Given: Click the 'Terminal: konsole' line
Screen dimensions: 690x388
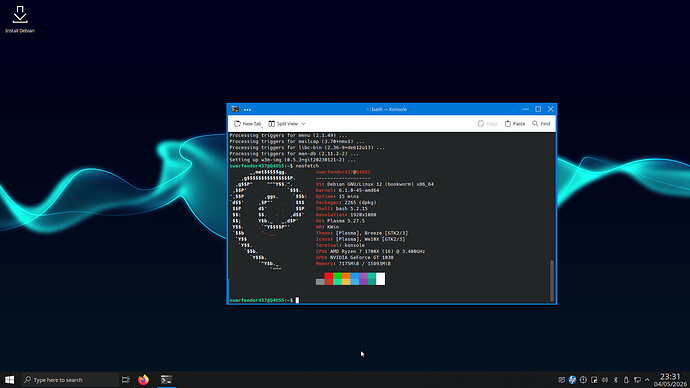Looking at the screenshot, I should (340, 245).
